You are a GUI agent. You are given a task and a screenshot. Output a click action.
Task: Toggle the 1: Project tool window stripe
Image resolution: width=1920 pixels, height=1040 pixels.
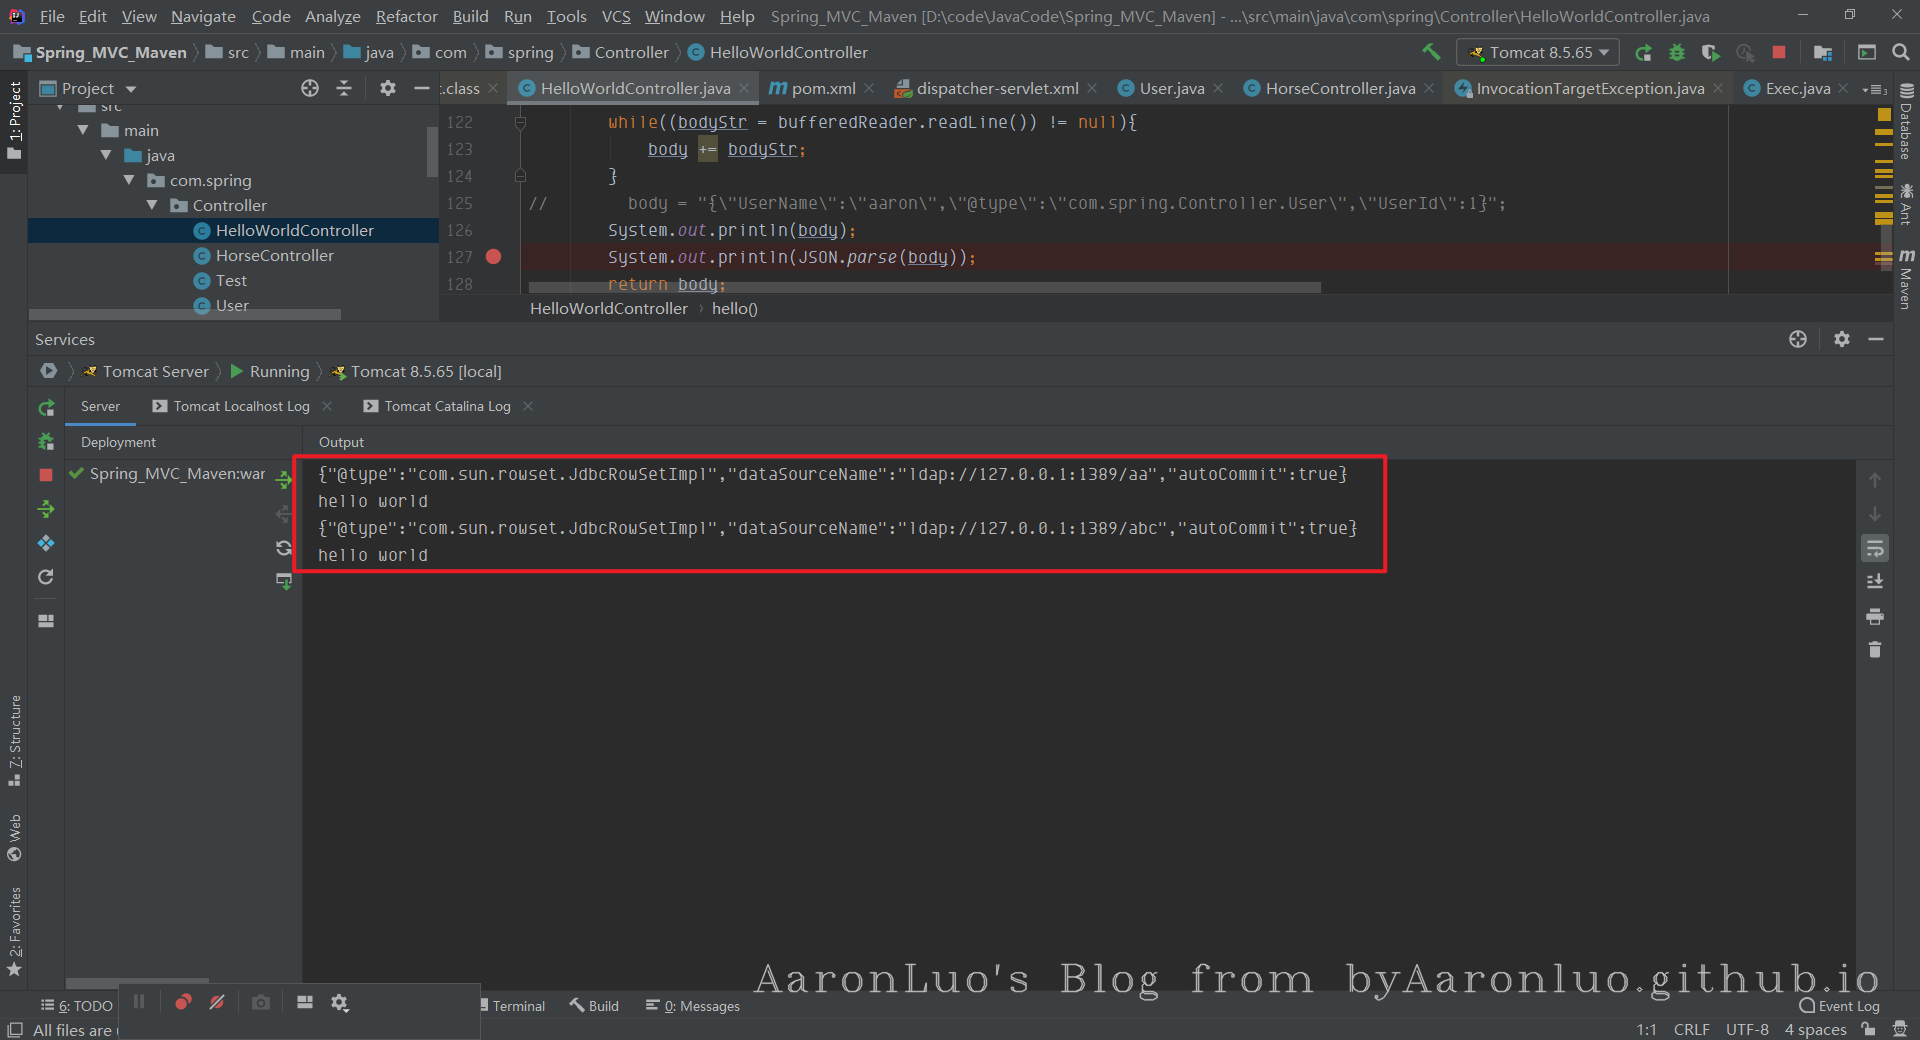pyautogui.click(x=14, y=120)
